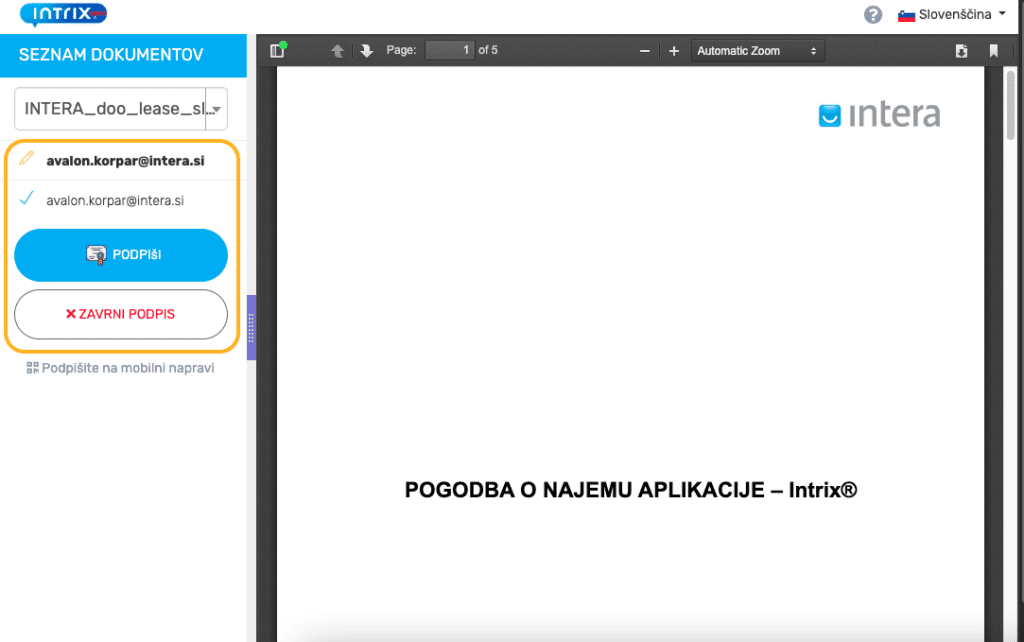
Task: Go to the previous page with the up arrow
Action: (x=339, y=49)
